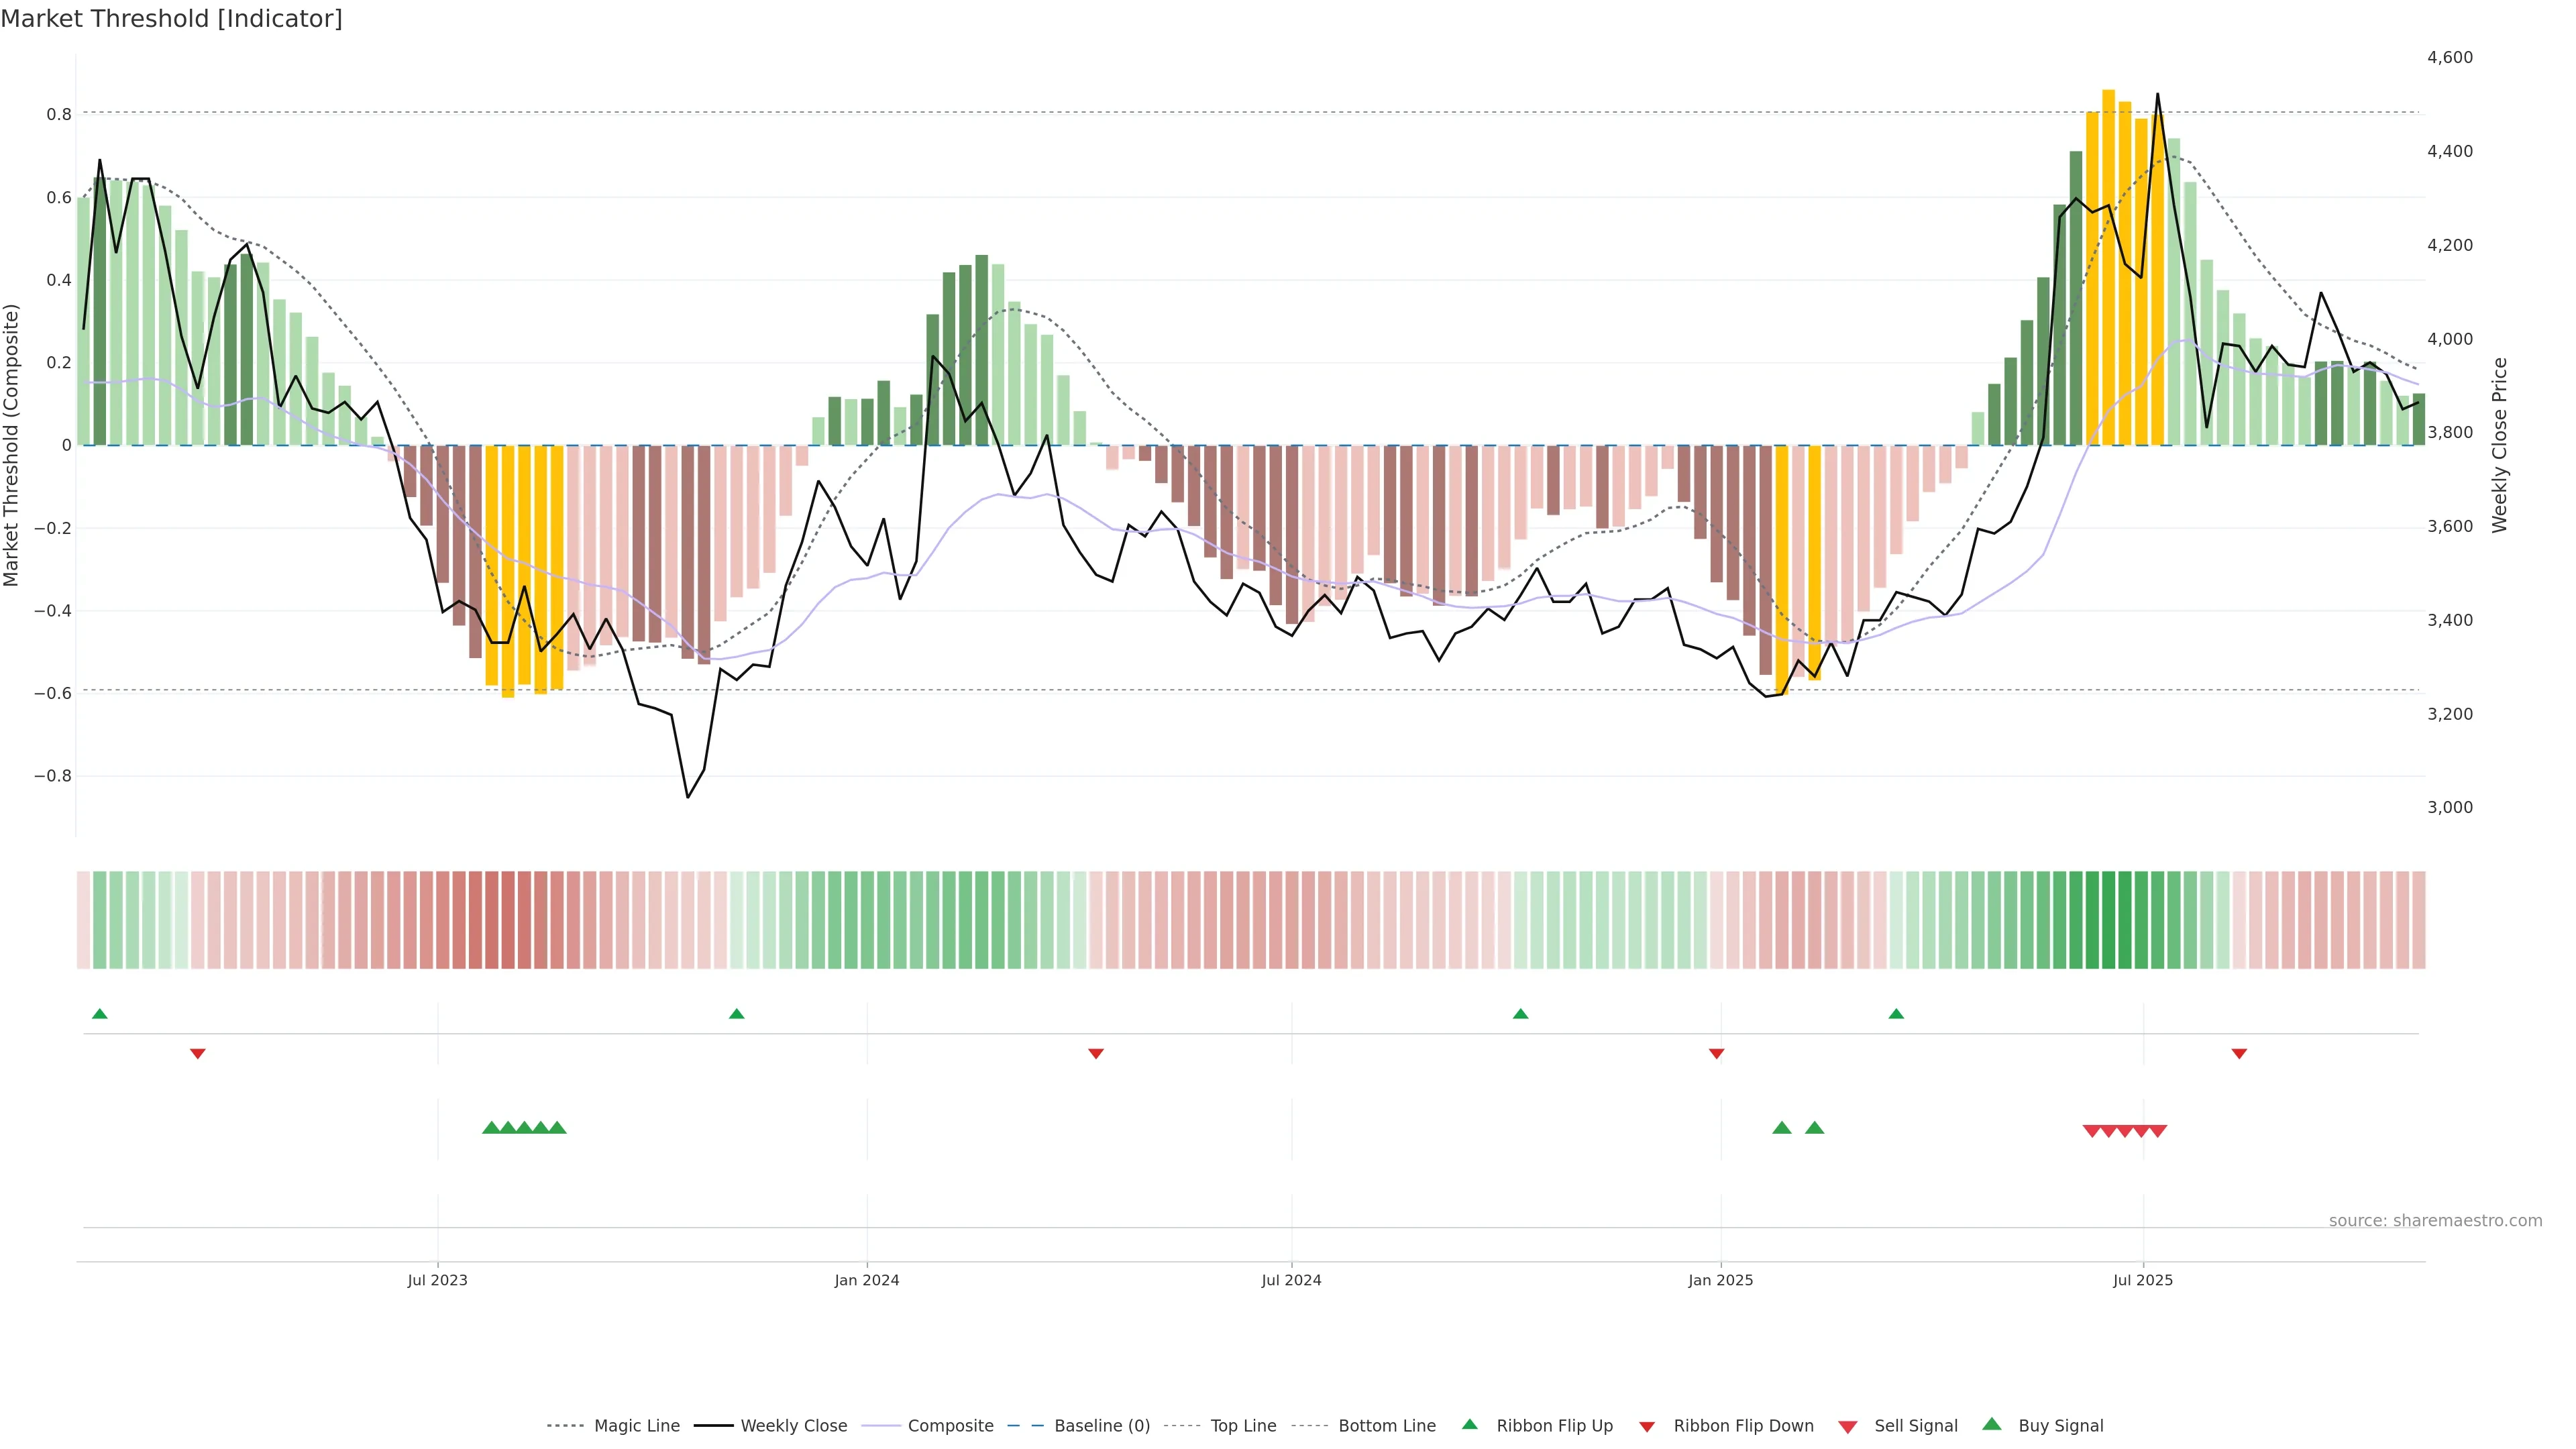Screen dimensions: 2576x1449
Task: Click the ribbon flip up marker before Jan 2024
Action: tap(737, 1014)
